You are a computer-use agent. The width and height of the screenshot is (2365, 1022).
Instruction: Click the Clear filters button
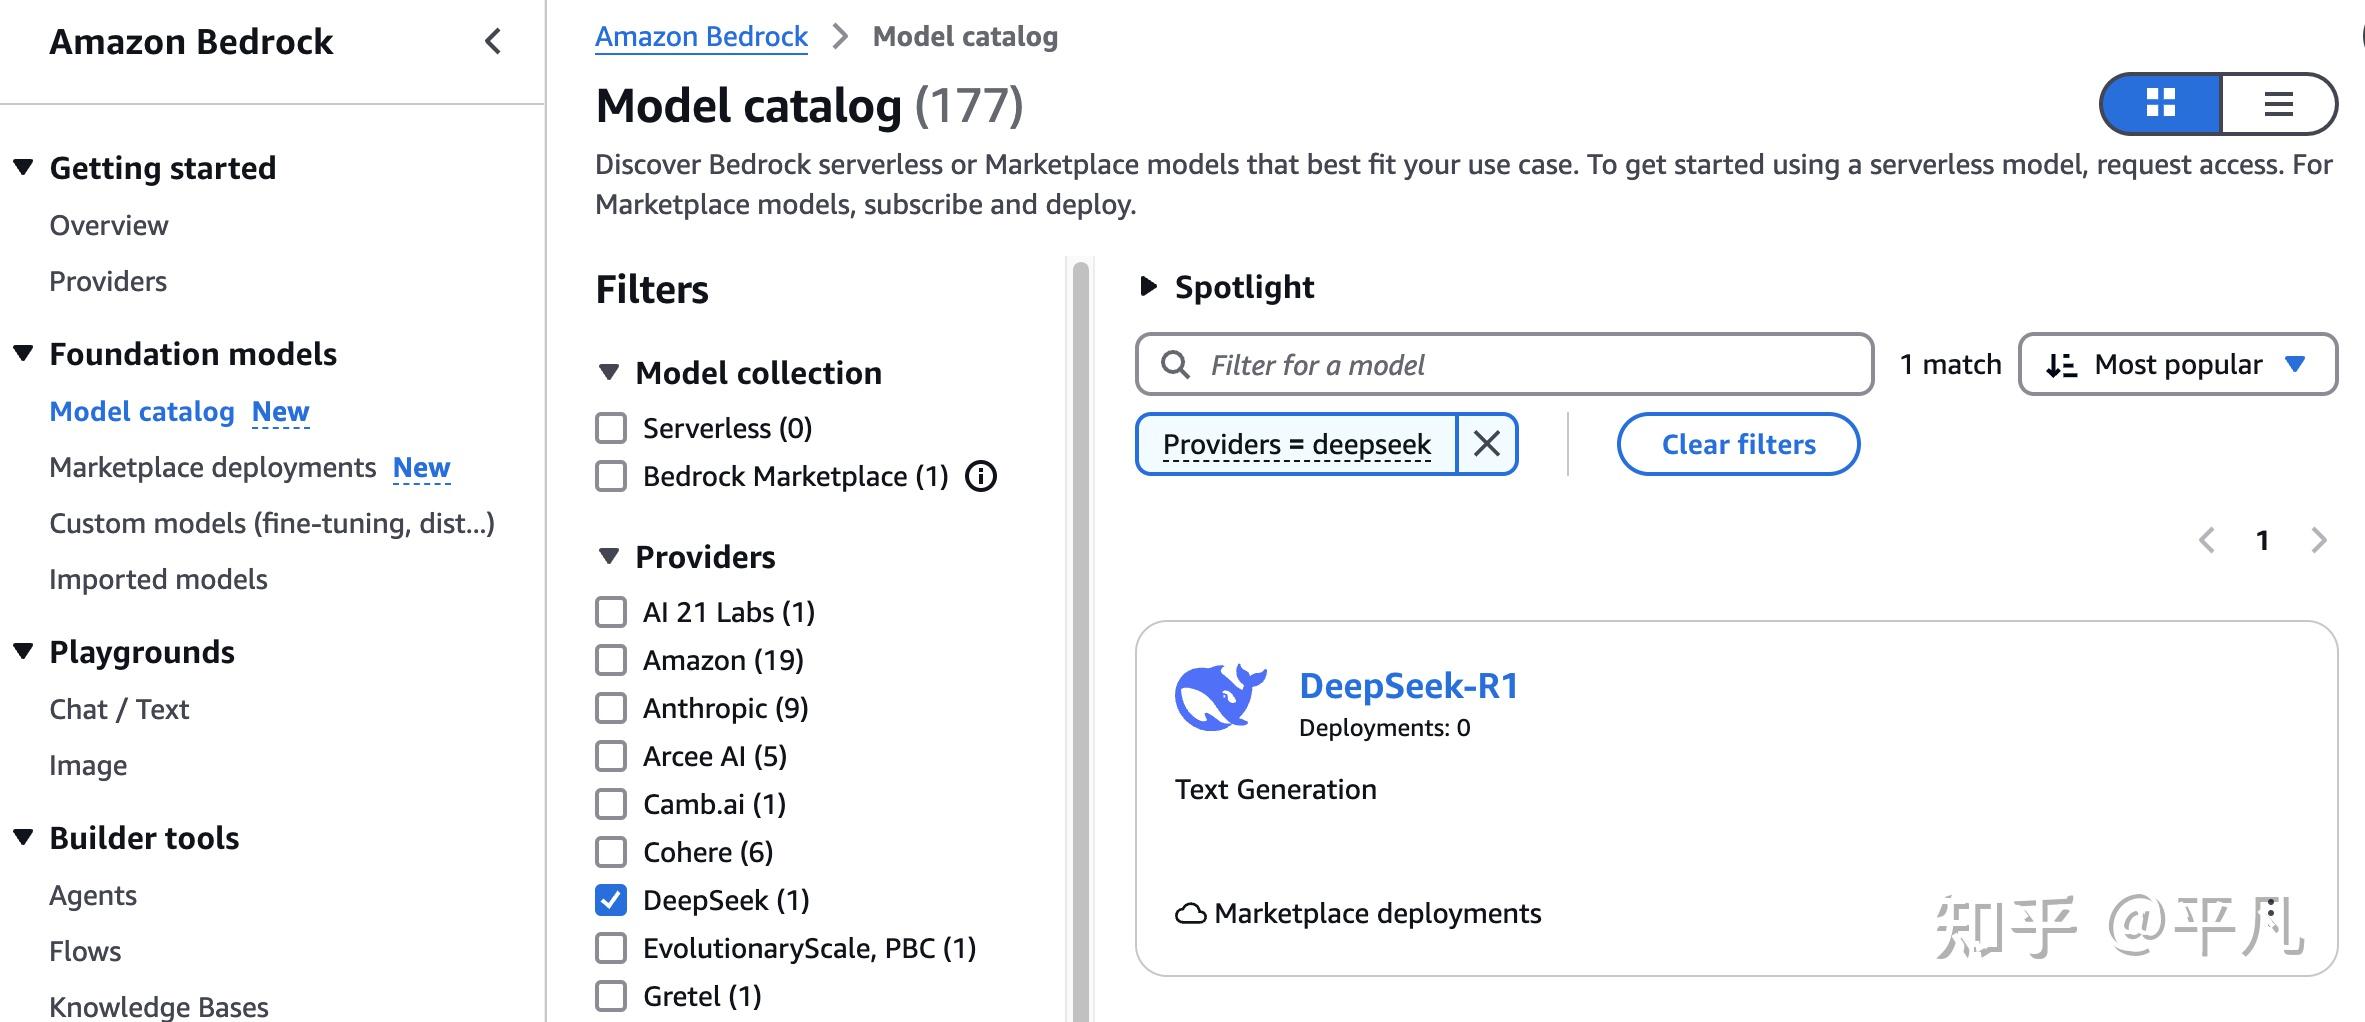pyautogui.click(x=1738, y=444)
